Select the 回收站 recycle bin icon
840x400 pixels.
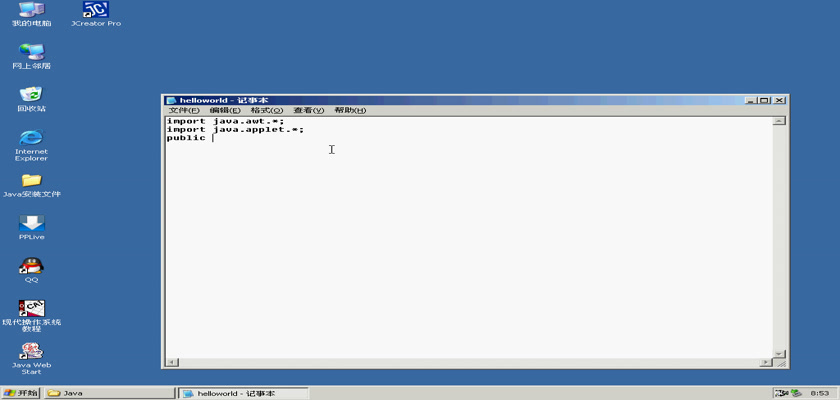pyautogui.click(x=32, y=99)
